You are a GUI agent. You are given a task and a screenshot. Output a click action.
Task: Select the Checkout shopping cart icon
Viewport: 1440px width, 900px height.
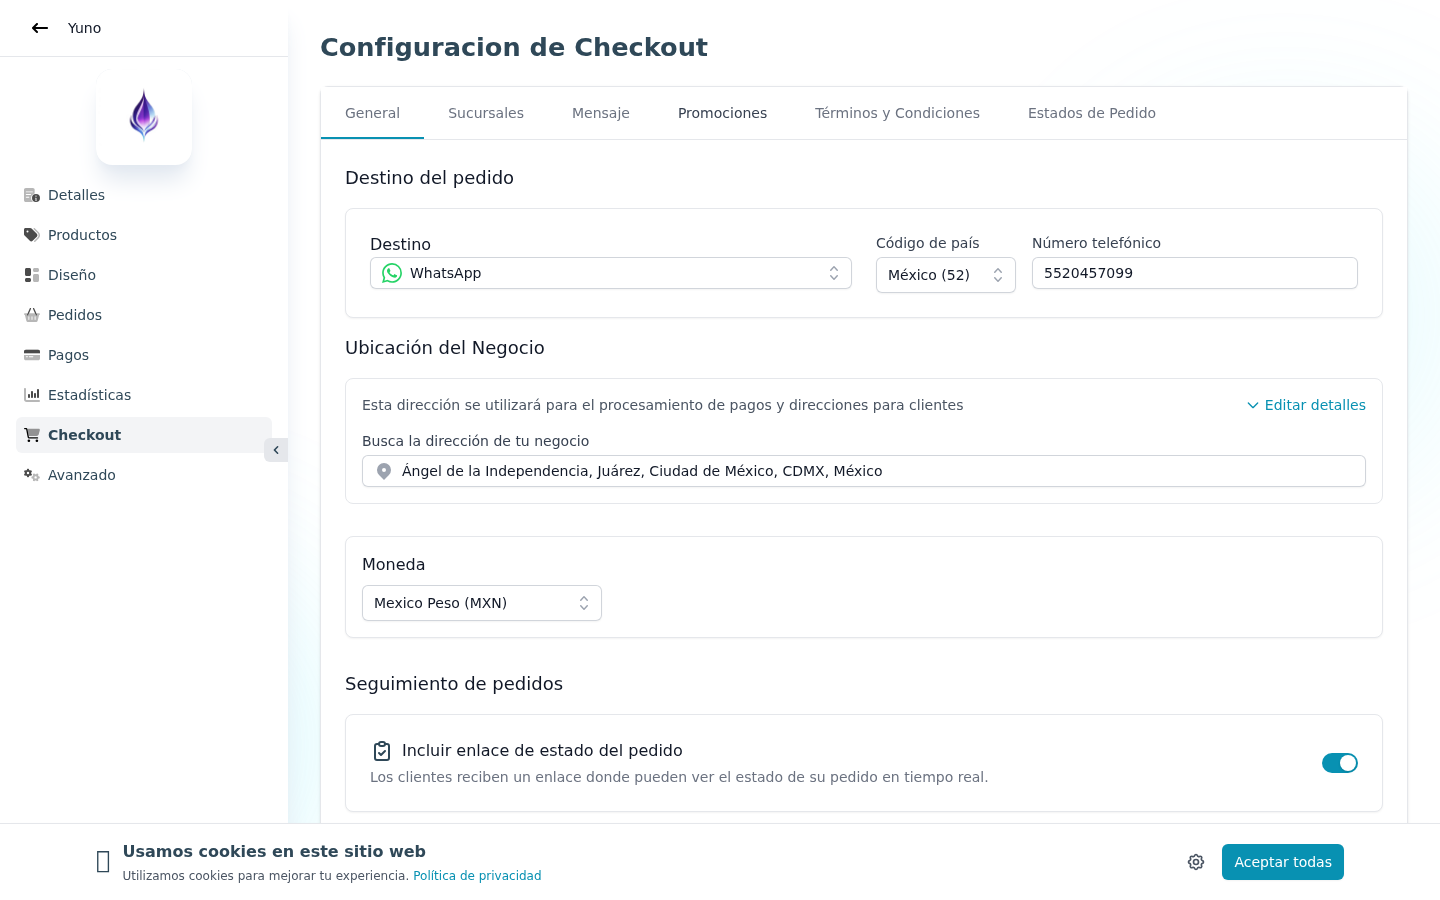pos(30,435)
